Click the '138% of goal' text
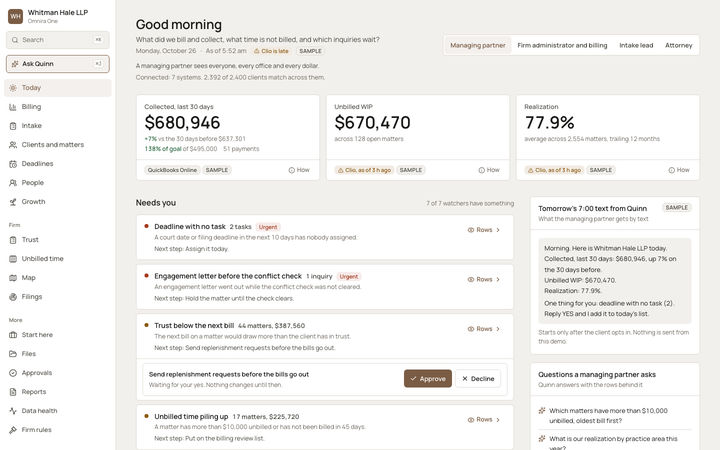This screenshot has height=450, width=720. [x=163, y=149]
